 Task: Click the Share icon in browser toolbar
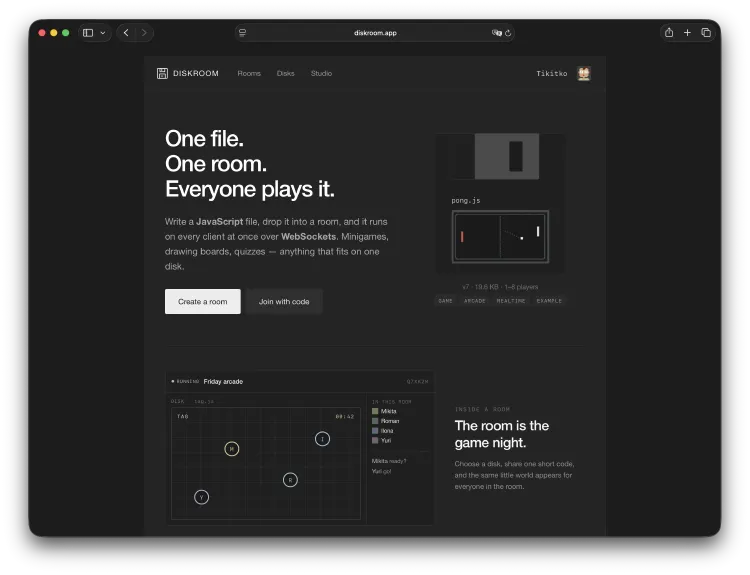coord(669,33)
